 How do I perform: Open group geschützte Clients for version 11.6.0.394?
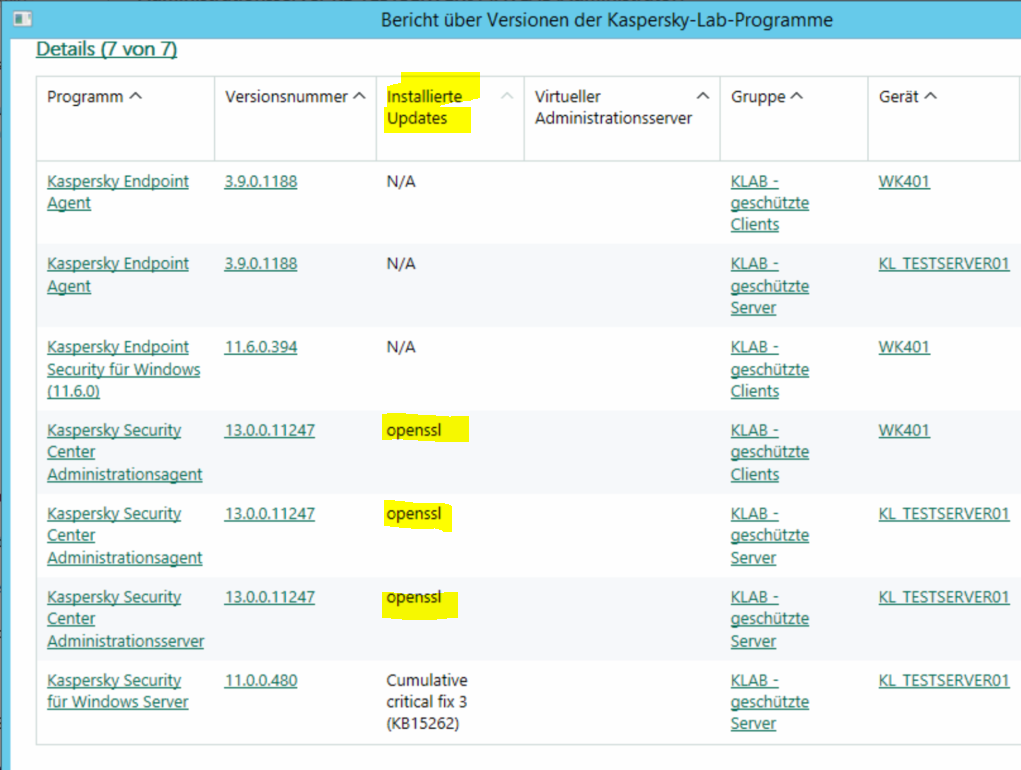[770, 369]
